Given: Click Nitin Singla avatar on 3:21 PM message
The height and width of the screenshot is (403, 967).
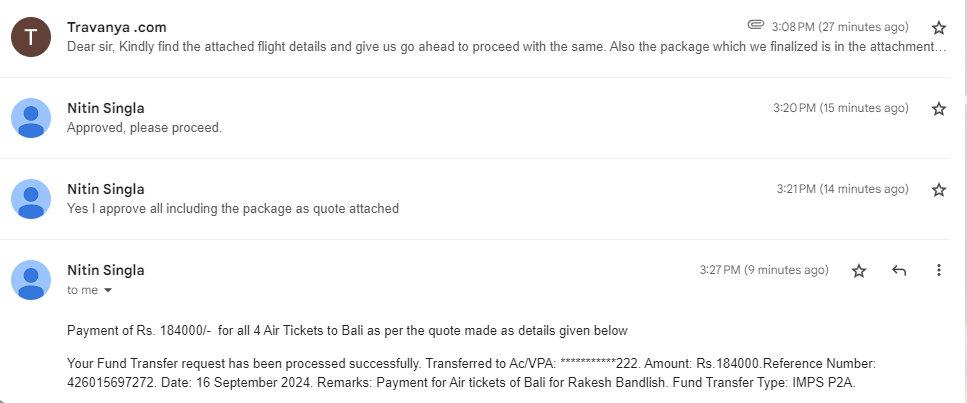Looking at the screenshot, I should 31,199.
